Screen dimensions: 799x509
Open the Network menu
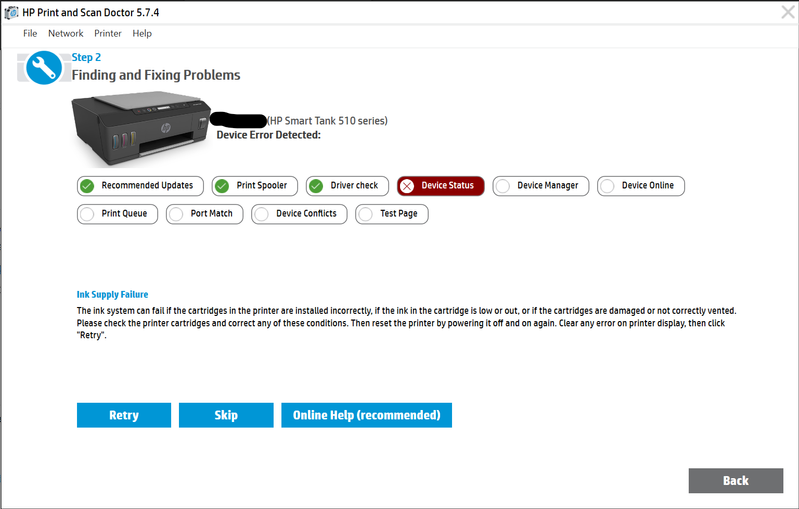tap(66, 34)
